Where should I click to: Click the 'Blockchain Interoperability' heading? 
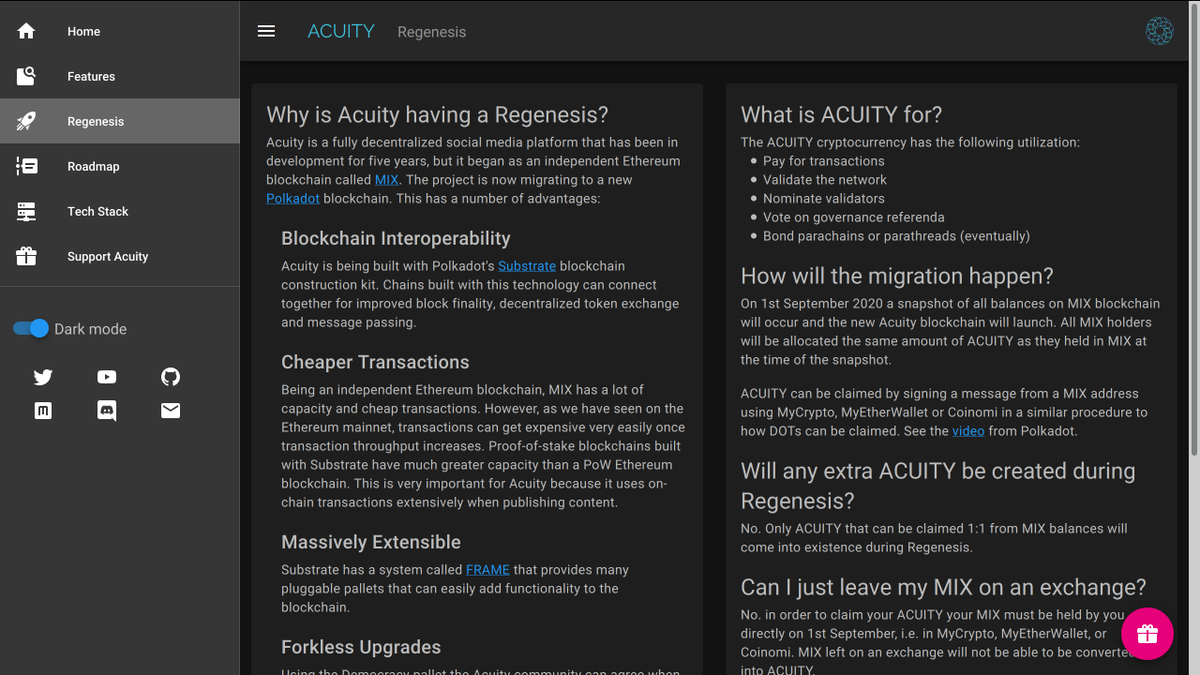396,238
